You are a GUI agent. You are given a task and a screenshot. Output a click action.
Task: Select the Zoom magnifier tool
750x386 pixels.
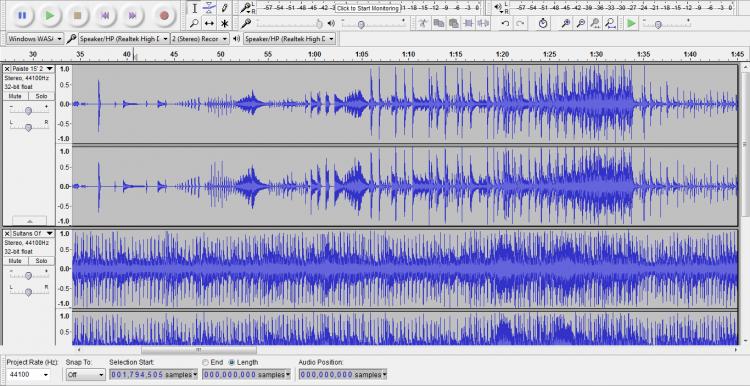(x=194, y=23)
